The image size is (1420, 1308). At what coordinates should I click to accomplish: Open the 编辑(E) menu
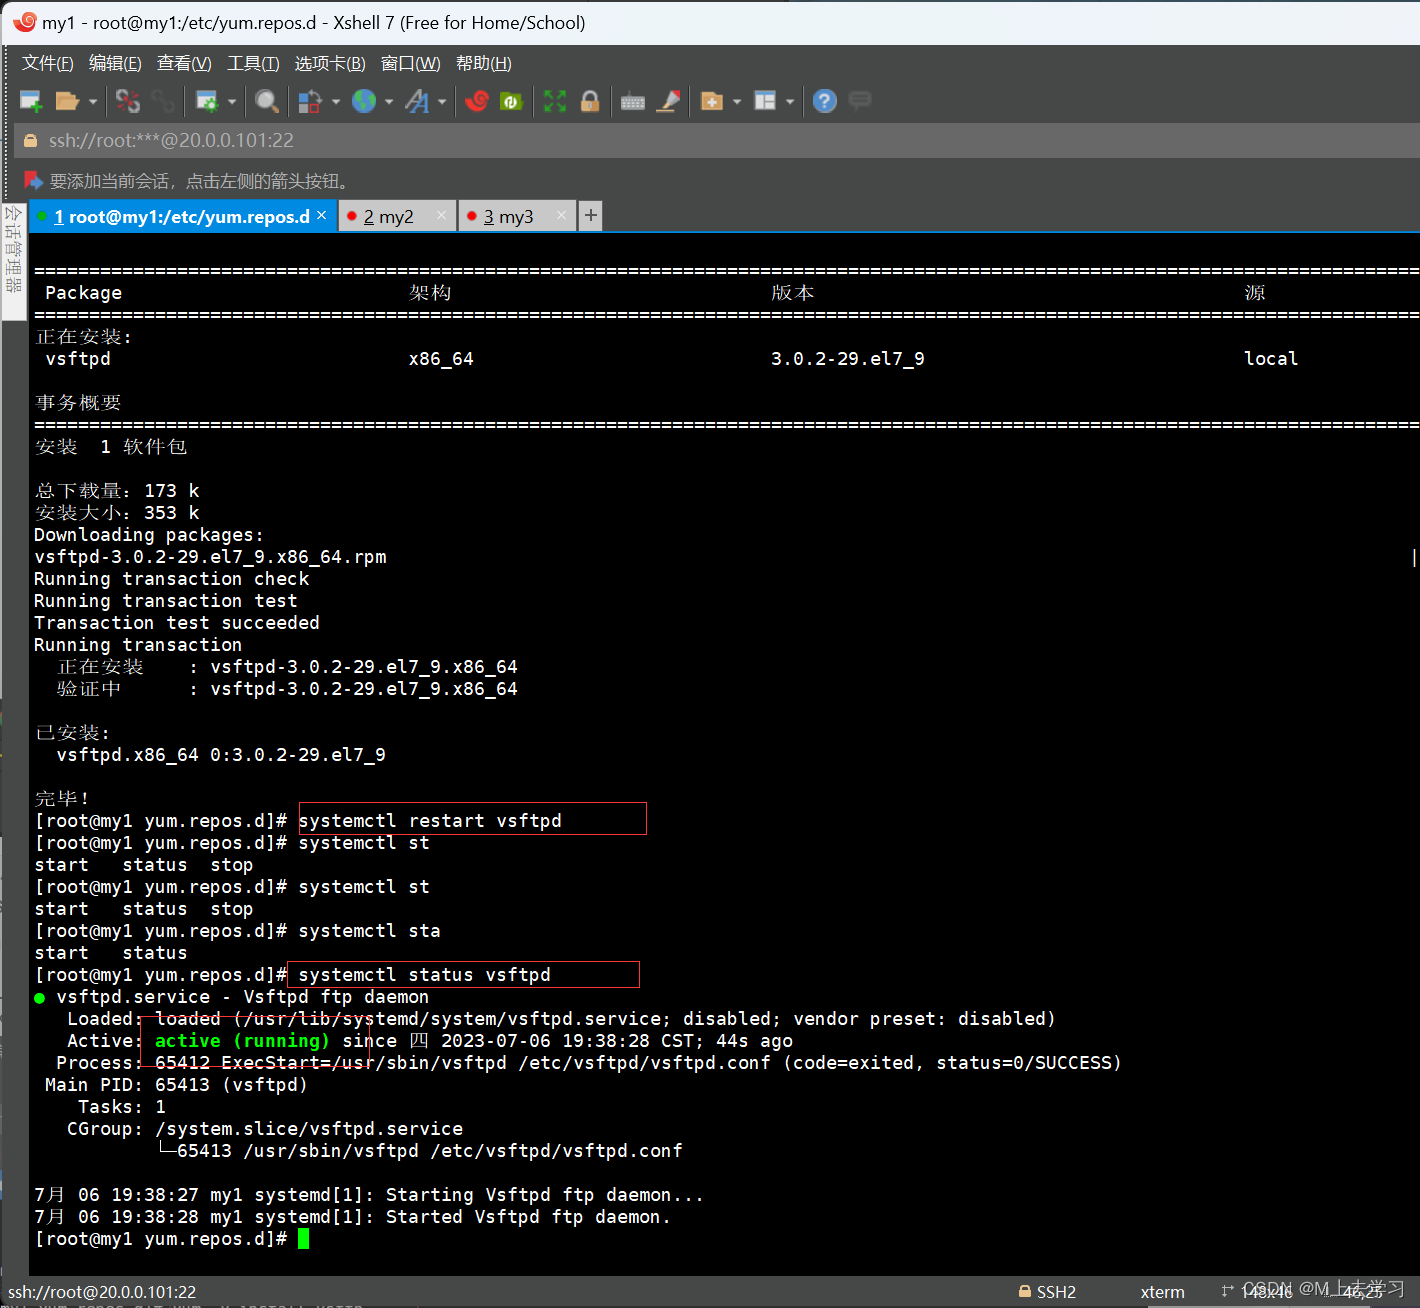[x=115, y=63]
